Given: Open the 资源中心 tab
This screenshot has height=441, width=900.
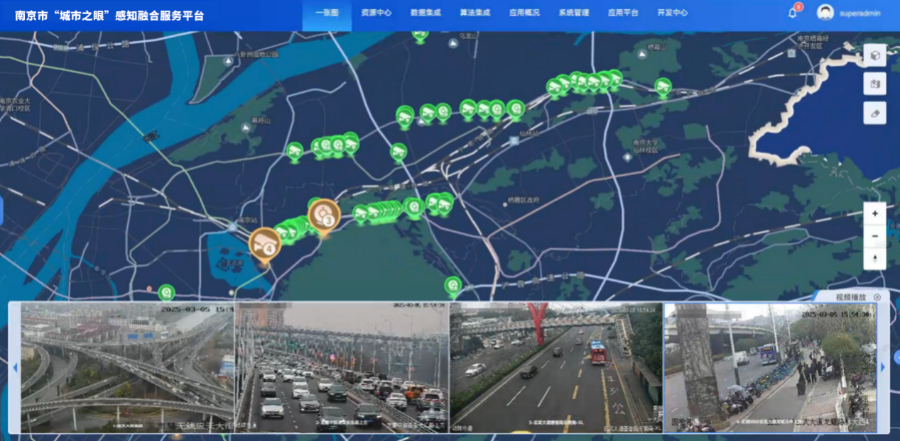Looking at the screenshot, I should pyautogui.click(x=376, y=13).
